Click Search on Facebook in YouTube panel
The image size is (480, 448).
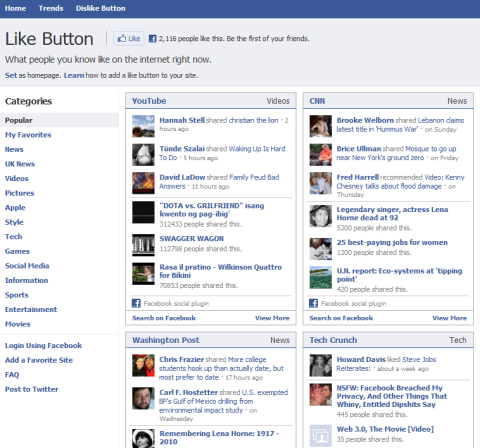(x=164, y=318)
